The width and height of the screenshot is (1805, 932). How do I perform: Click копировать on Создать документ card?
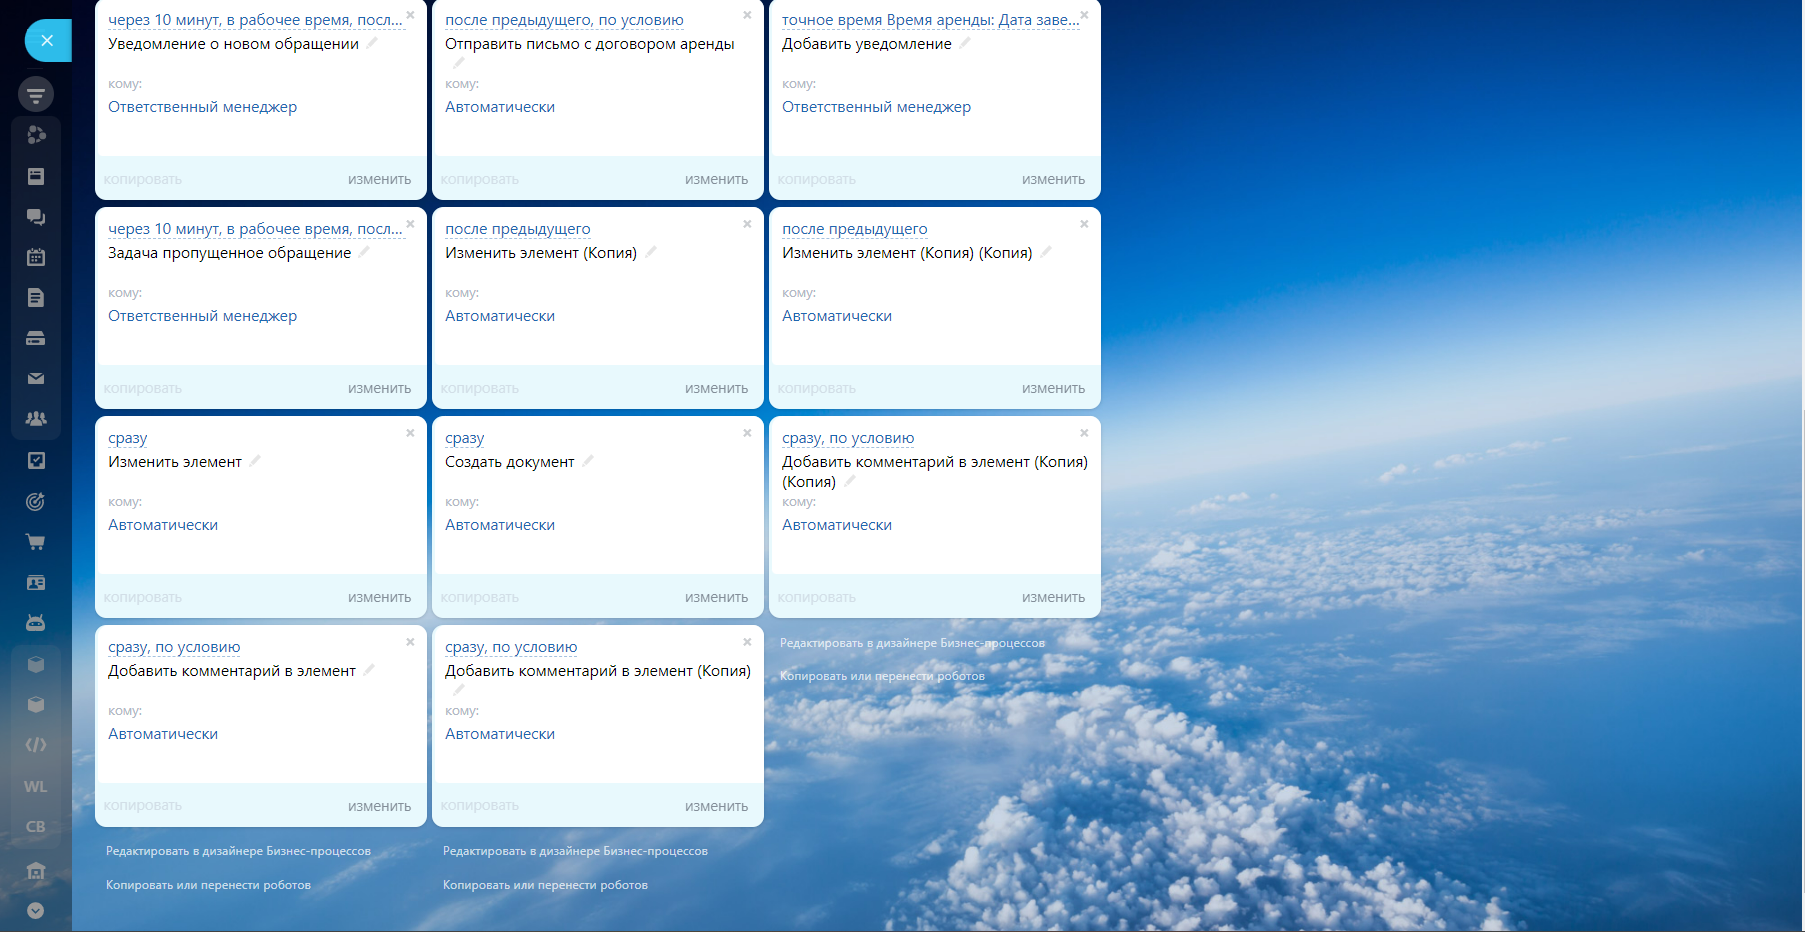[480, 598]
